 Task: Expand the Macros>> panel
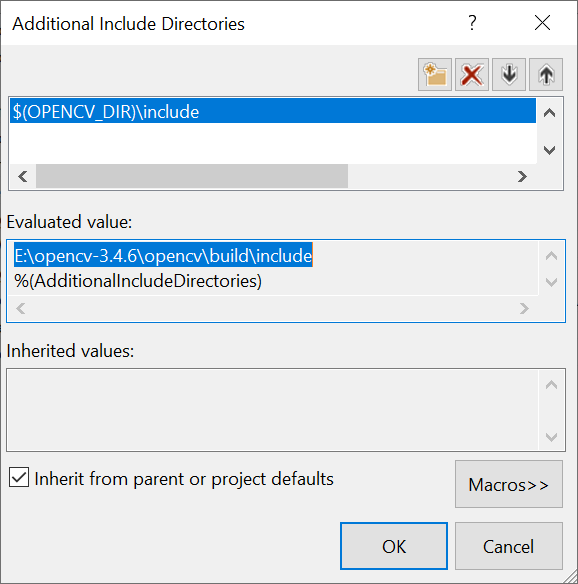point(509,484)
